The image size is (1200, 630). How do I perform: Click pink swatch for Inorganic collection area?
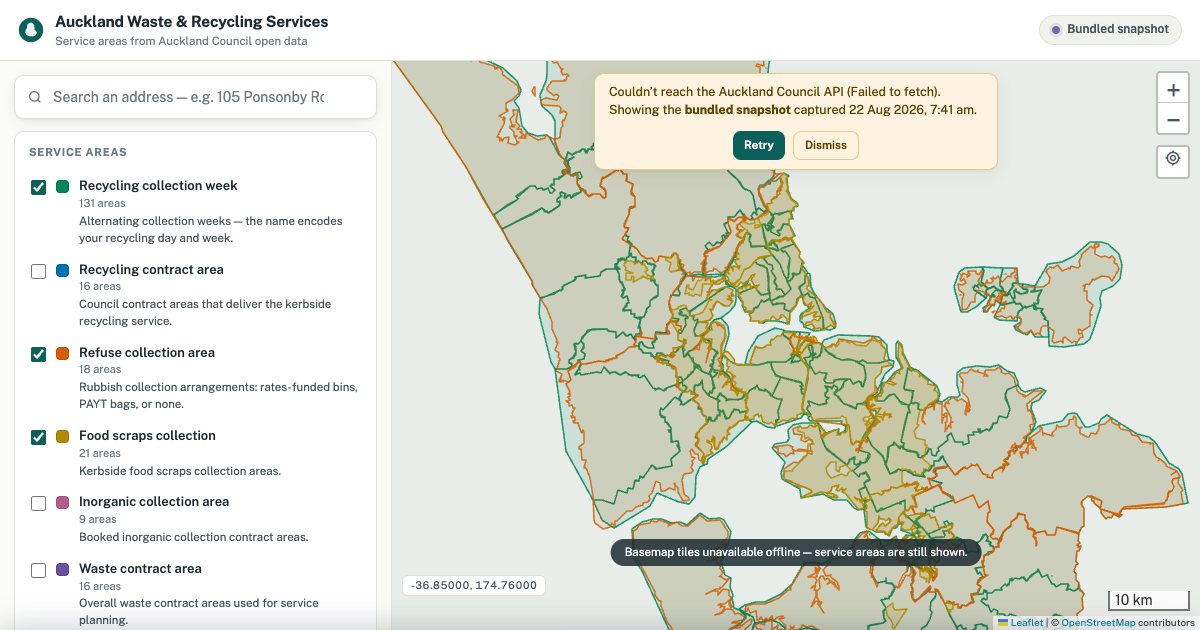[x=62, y=503]
